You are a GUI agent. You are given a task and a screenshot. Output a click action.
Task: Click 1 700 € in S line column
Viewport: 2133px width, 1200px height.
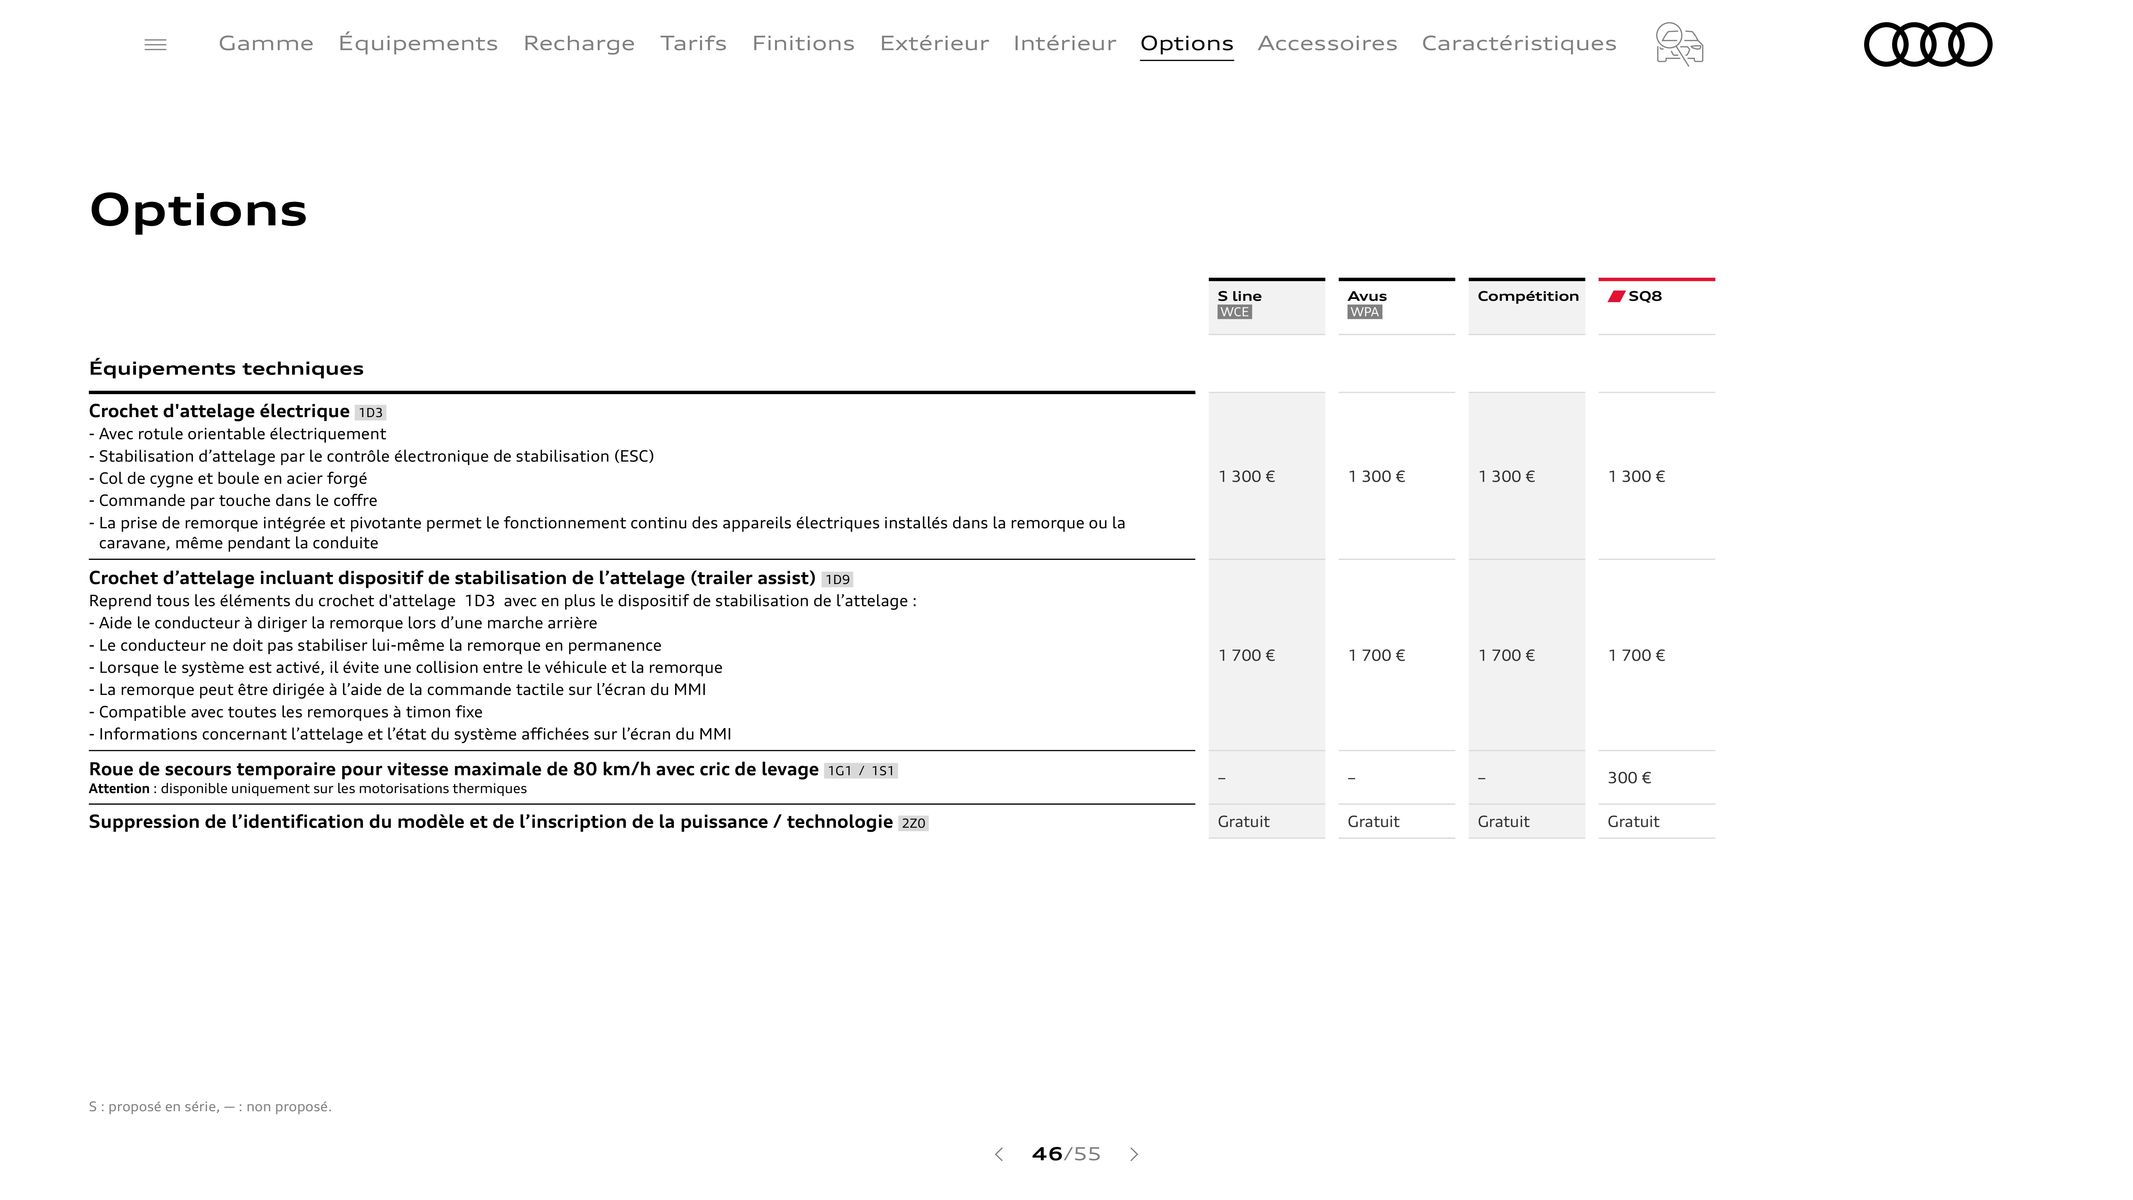(1246, 656)
